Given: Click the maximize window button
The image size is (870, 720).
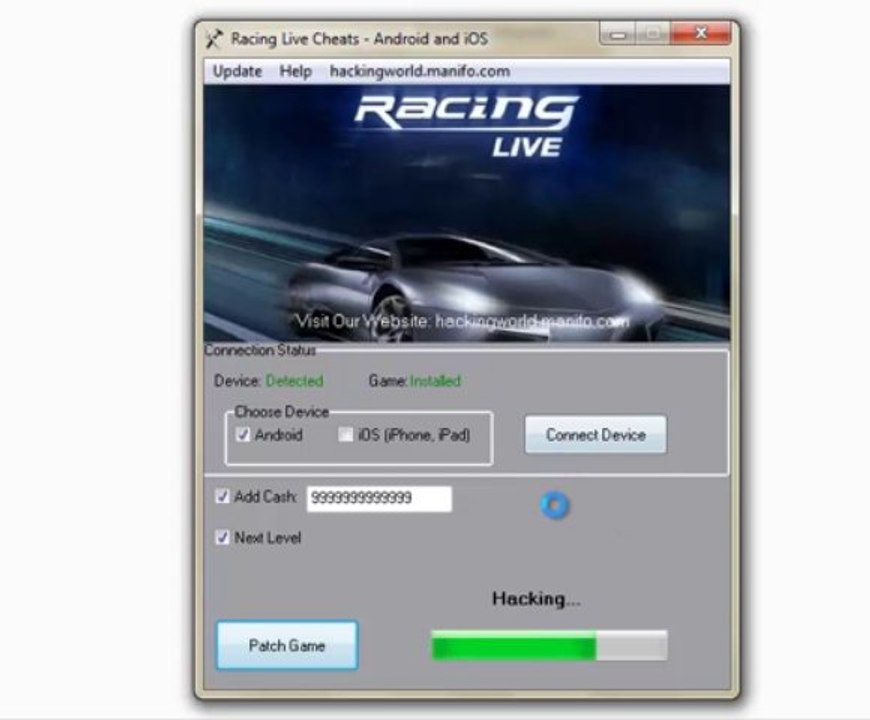Looking at the screenshot, I should (652, 34).
